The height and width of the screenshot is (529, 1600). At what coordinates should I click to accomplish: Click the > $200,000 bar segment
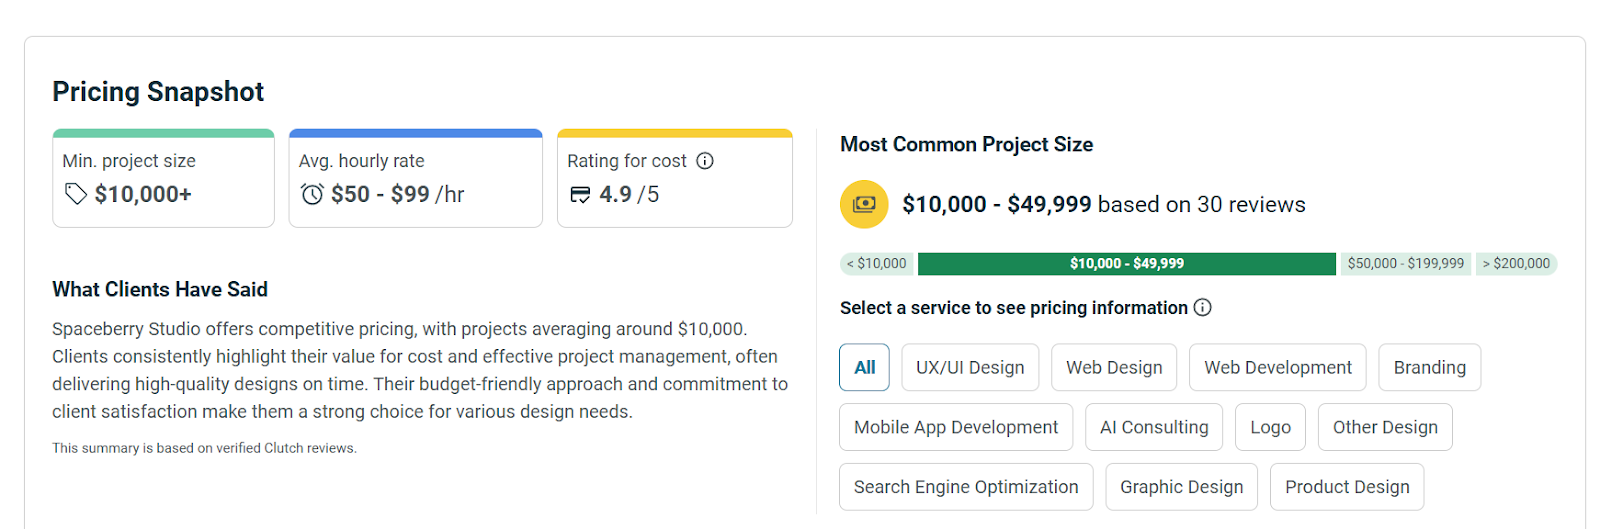point(1515,264)
